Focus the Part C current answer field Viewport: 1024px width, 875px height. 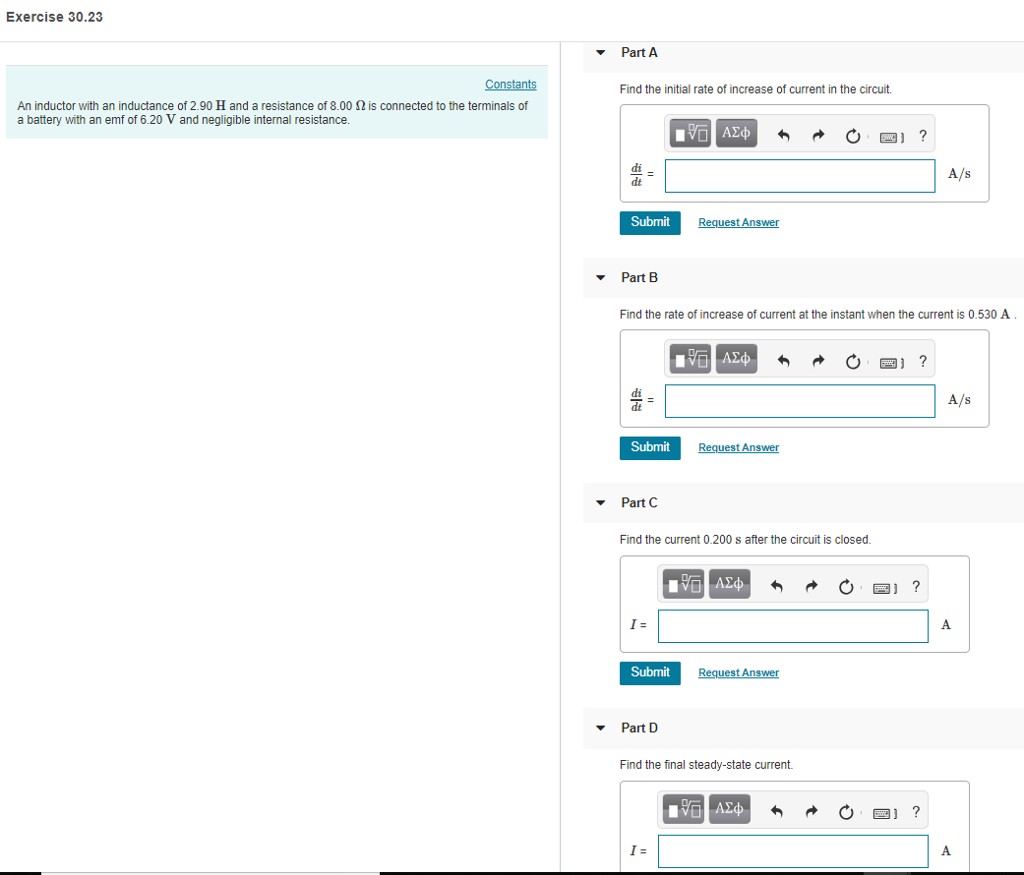tap(793, 626)
